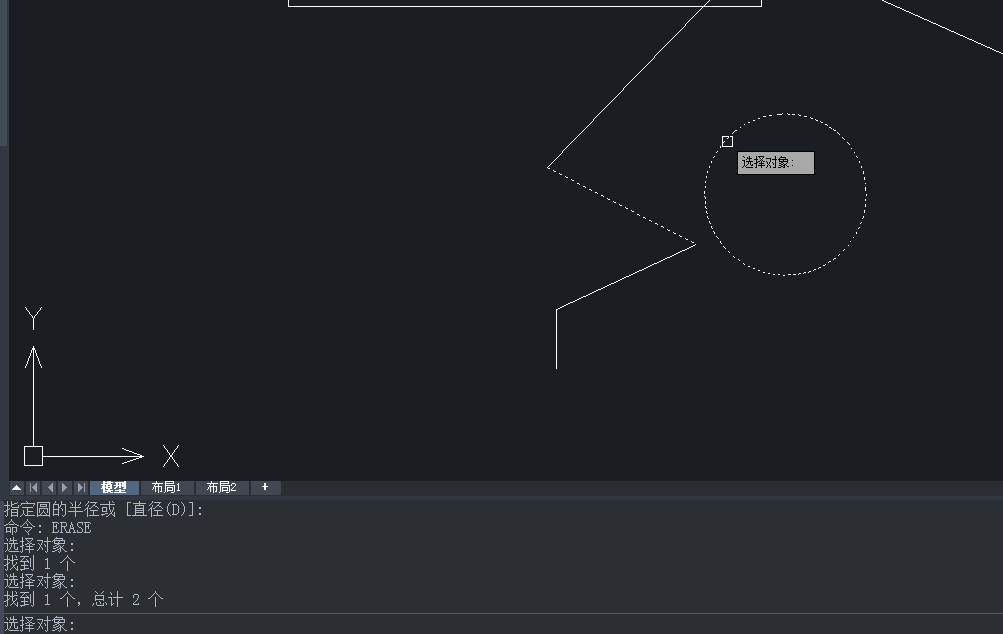Image resolution: width=1003 pixels, height=634 pixels.
Task: Open the 布局1 layout tab
Action: pos(166,488)
